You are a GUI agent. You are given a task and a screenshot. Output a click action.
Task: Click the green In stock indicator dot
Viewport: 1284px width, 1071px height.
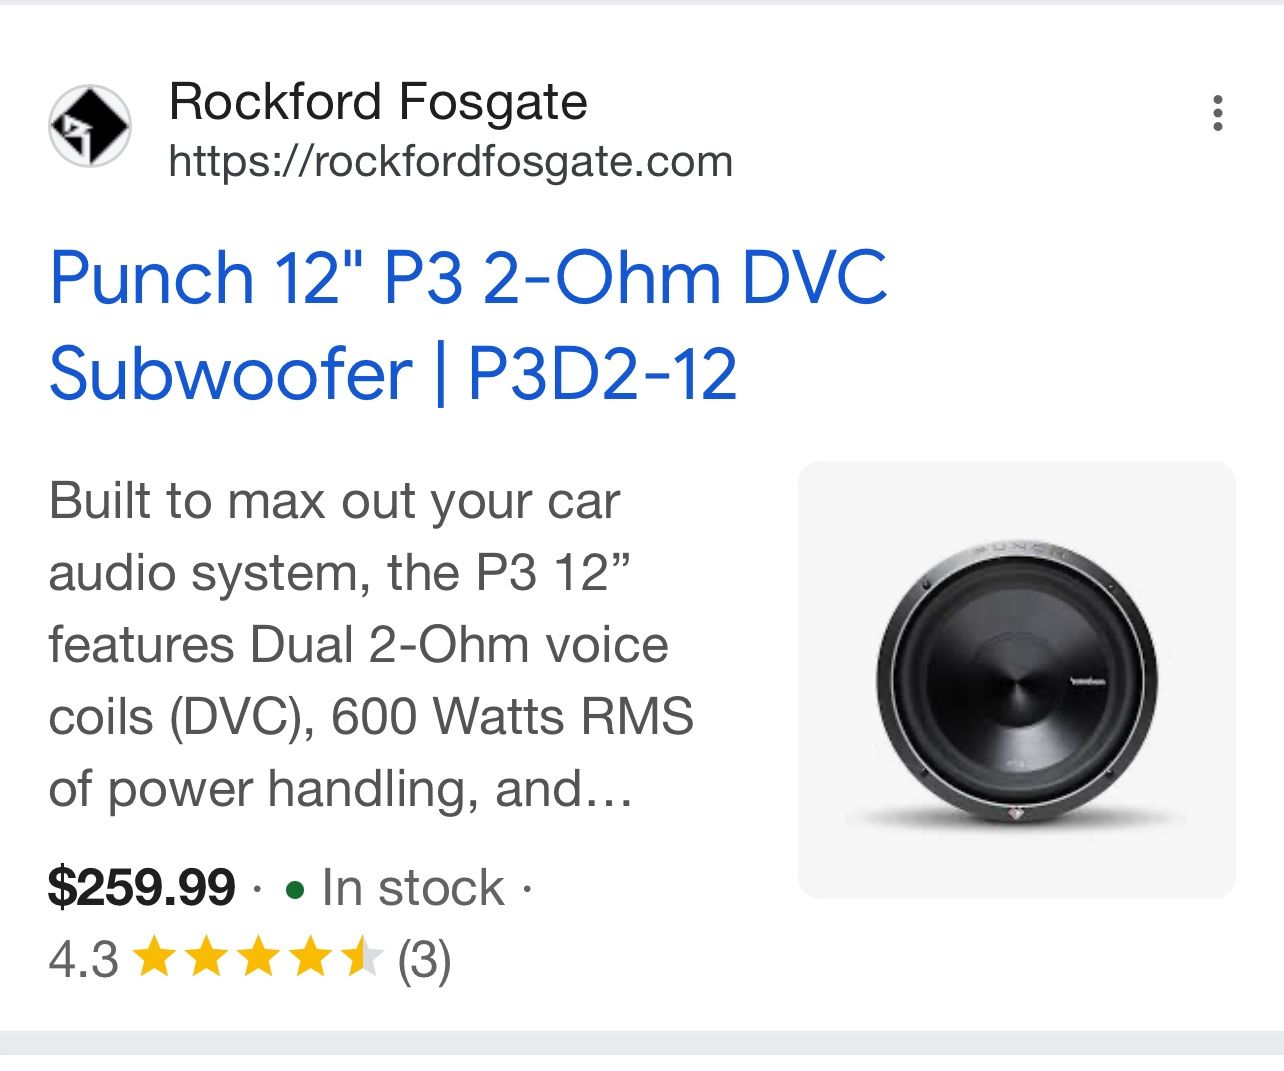click(x=296, y=890)
